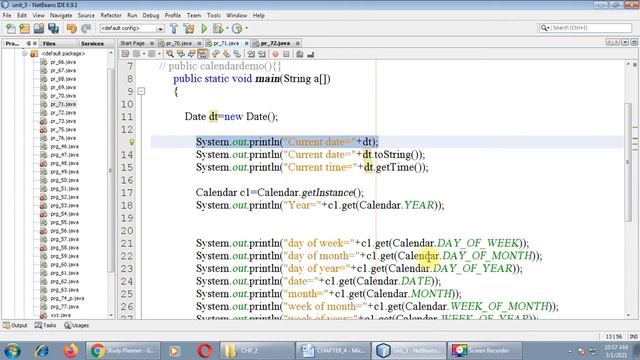Viewport: 640px width, 360px height.
Task: Collapse the default package tree node
Action: 24,53
